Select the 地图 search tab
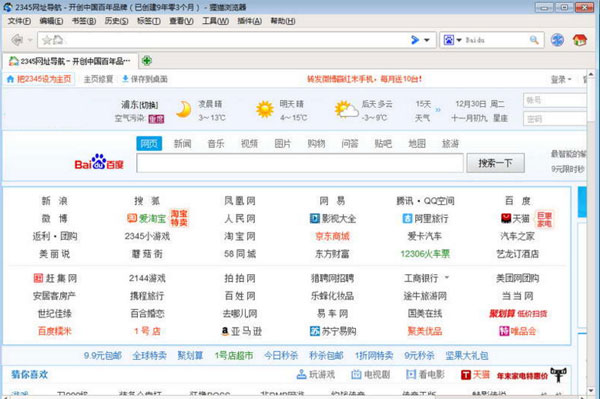The width and height of the screenshot is (600, 399). 417,143
